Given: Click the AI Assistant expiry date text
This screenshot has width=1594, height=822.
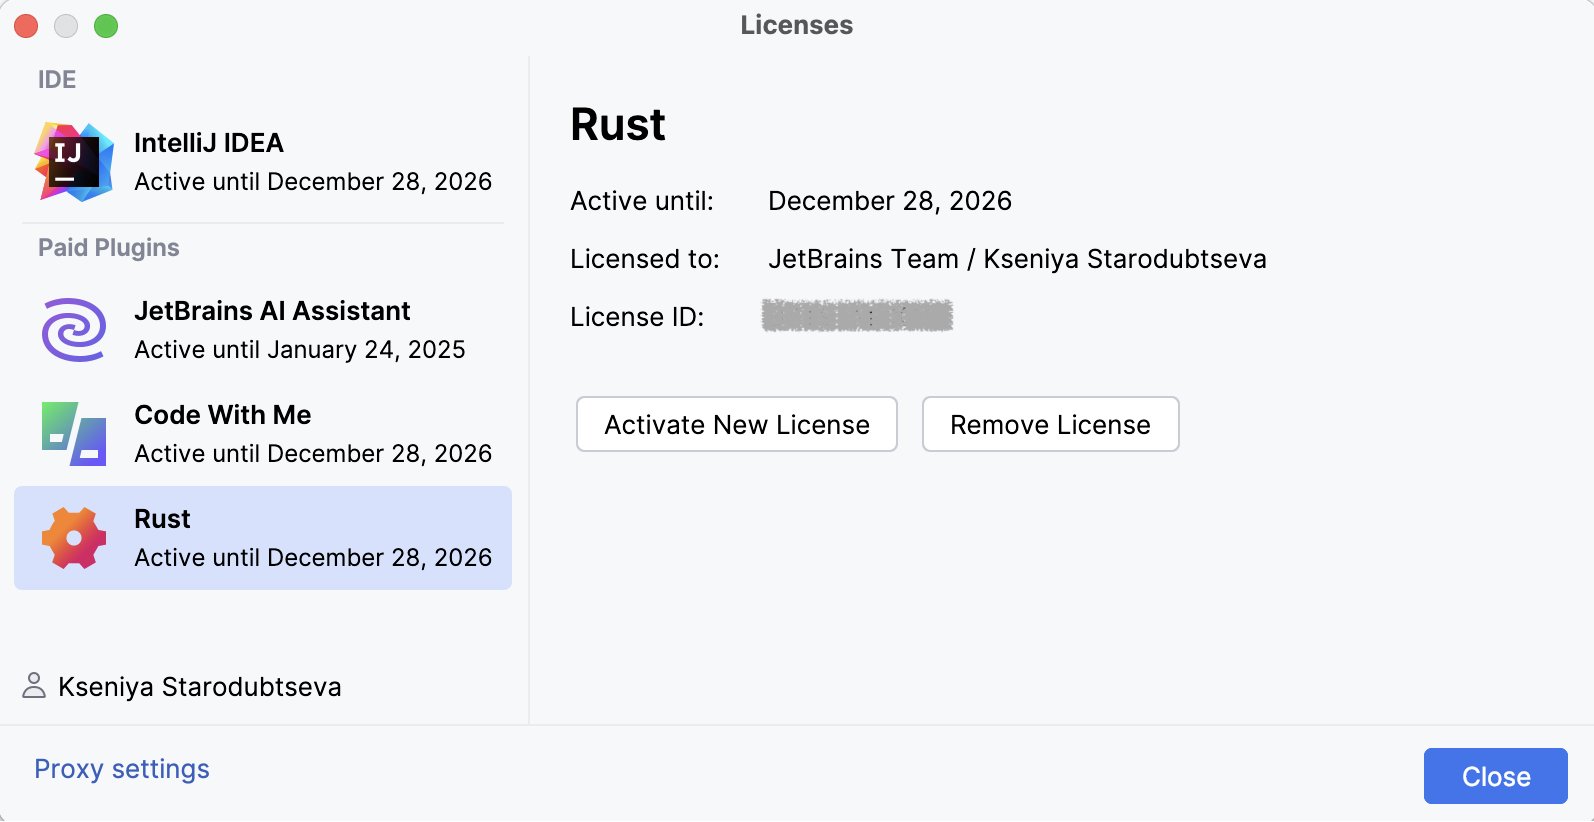Looking at the screenshot, I should click(300, 350).
